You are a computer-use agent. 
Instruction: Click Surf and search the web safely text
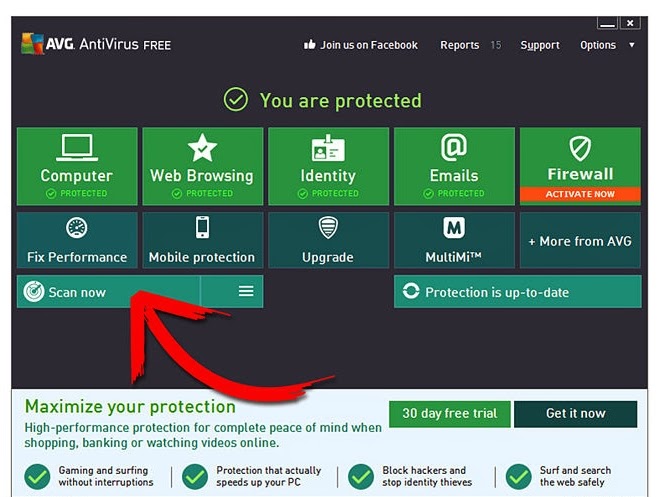tap(575, 476)
